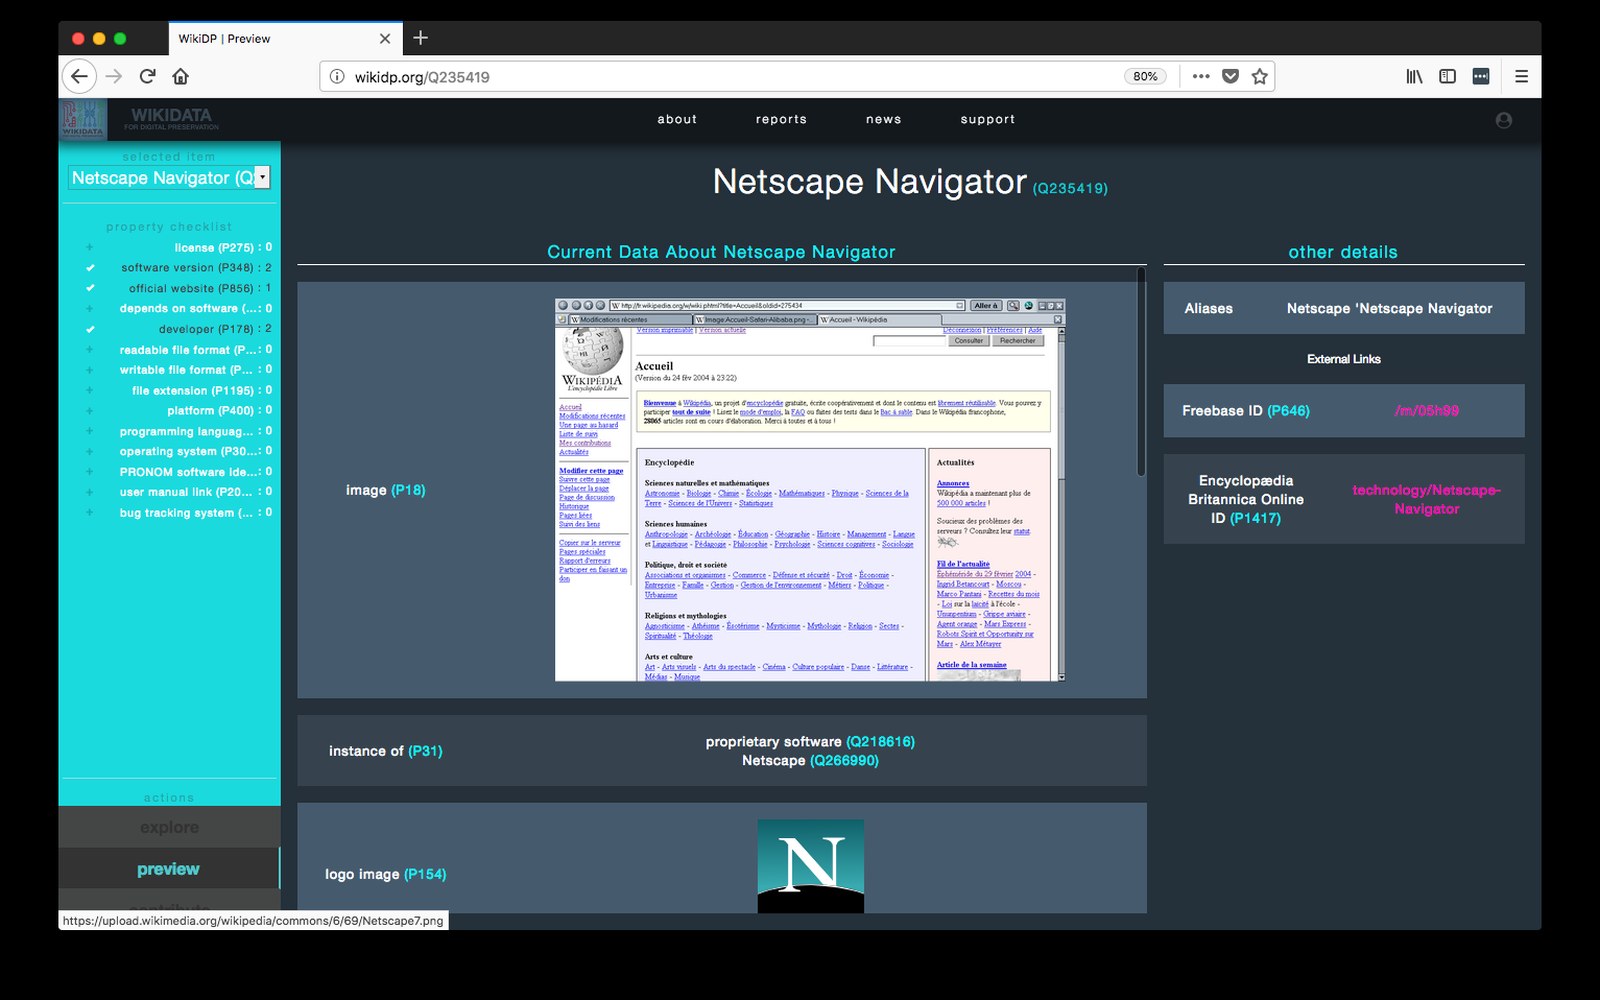Open the news menu item
This screenshot has height=1000, width=1600.
tap(883, 119)
